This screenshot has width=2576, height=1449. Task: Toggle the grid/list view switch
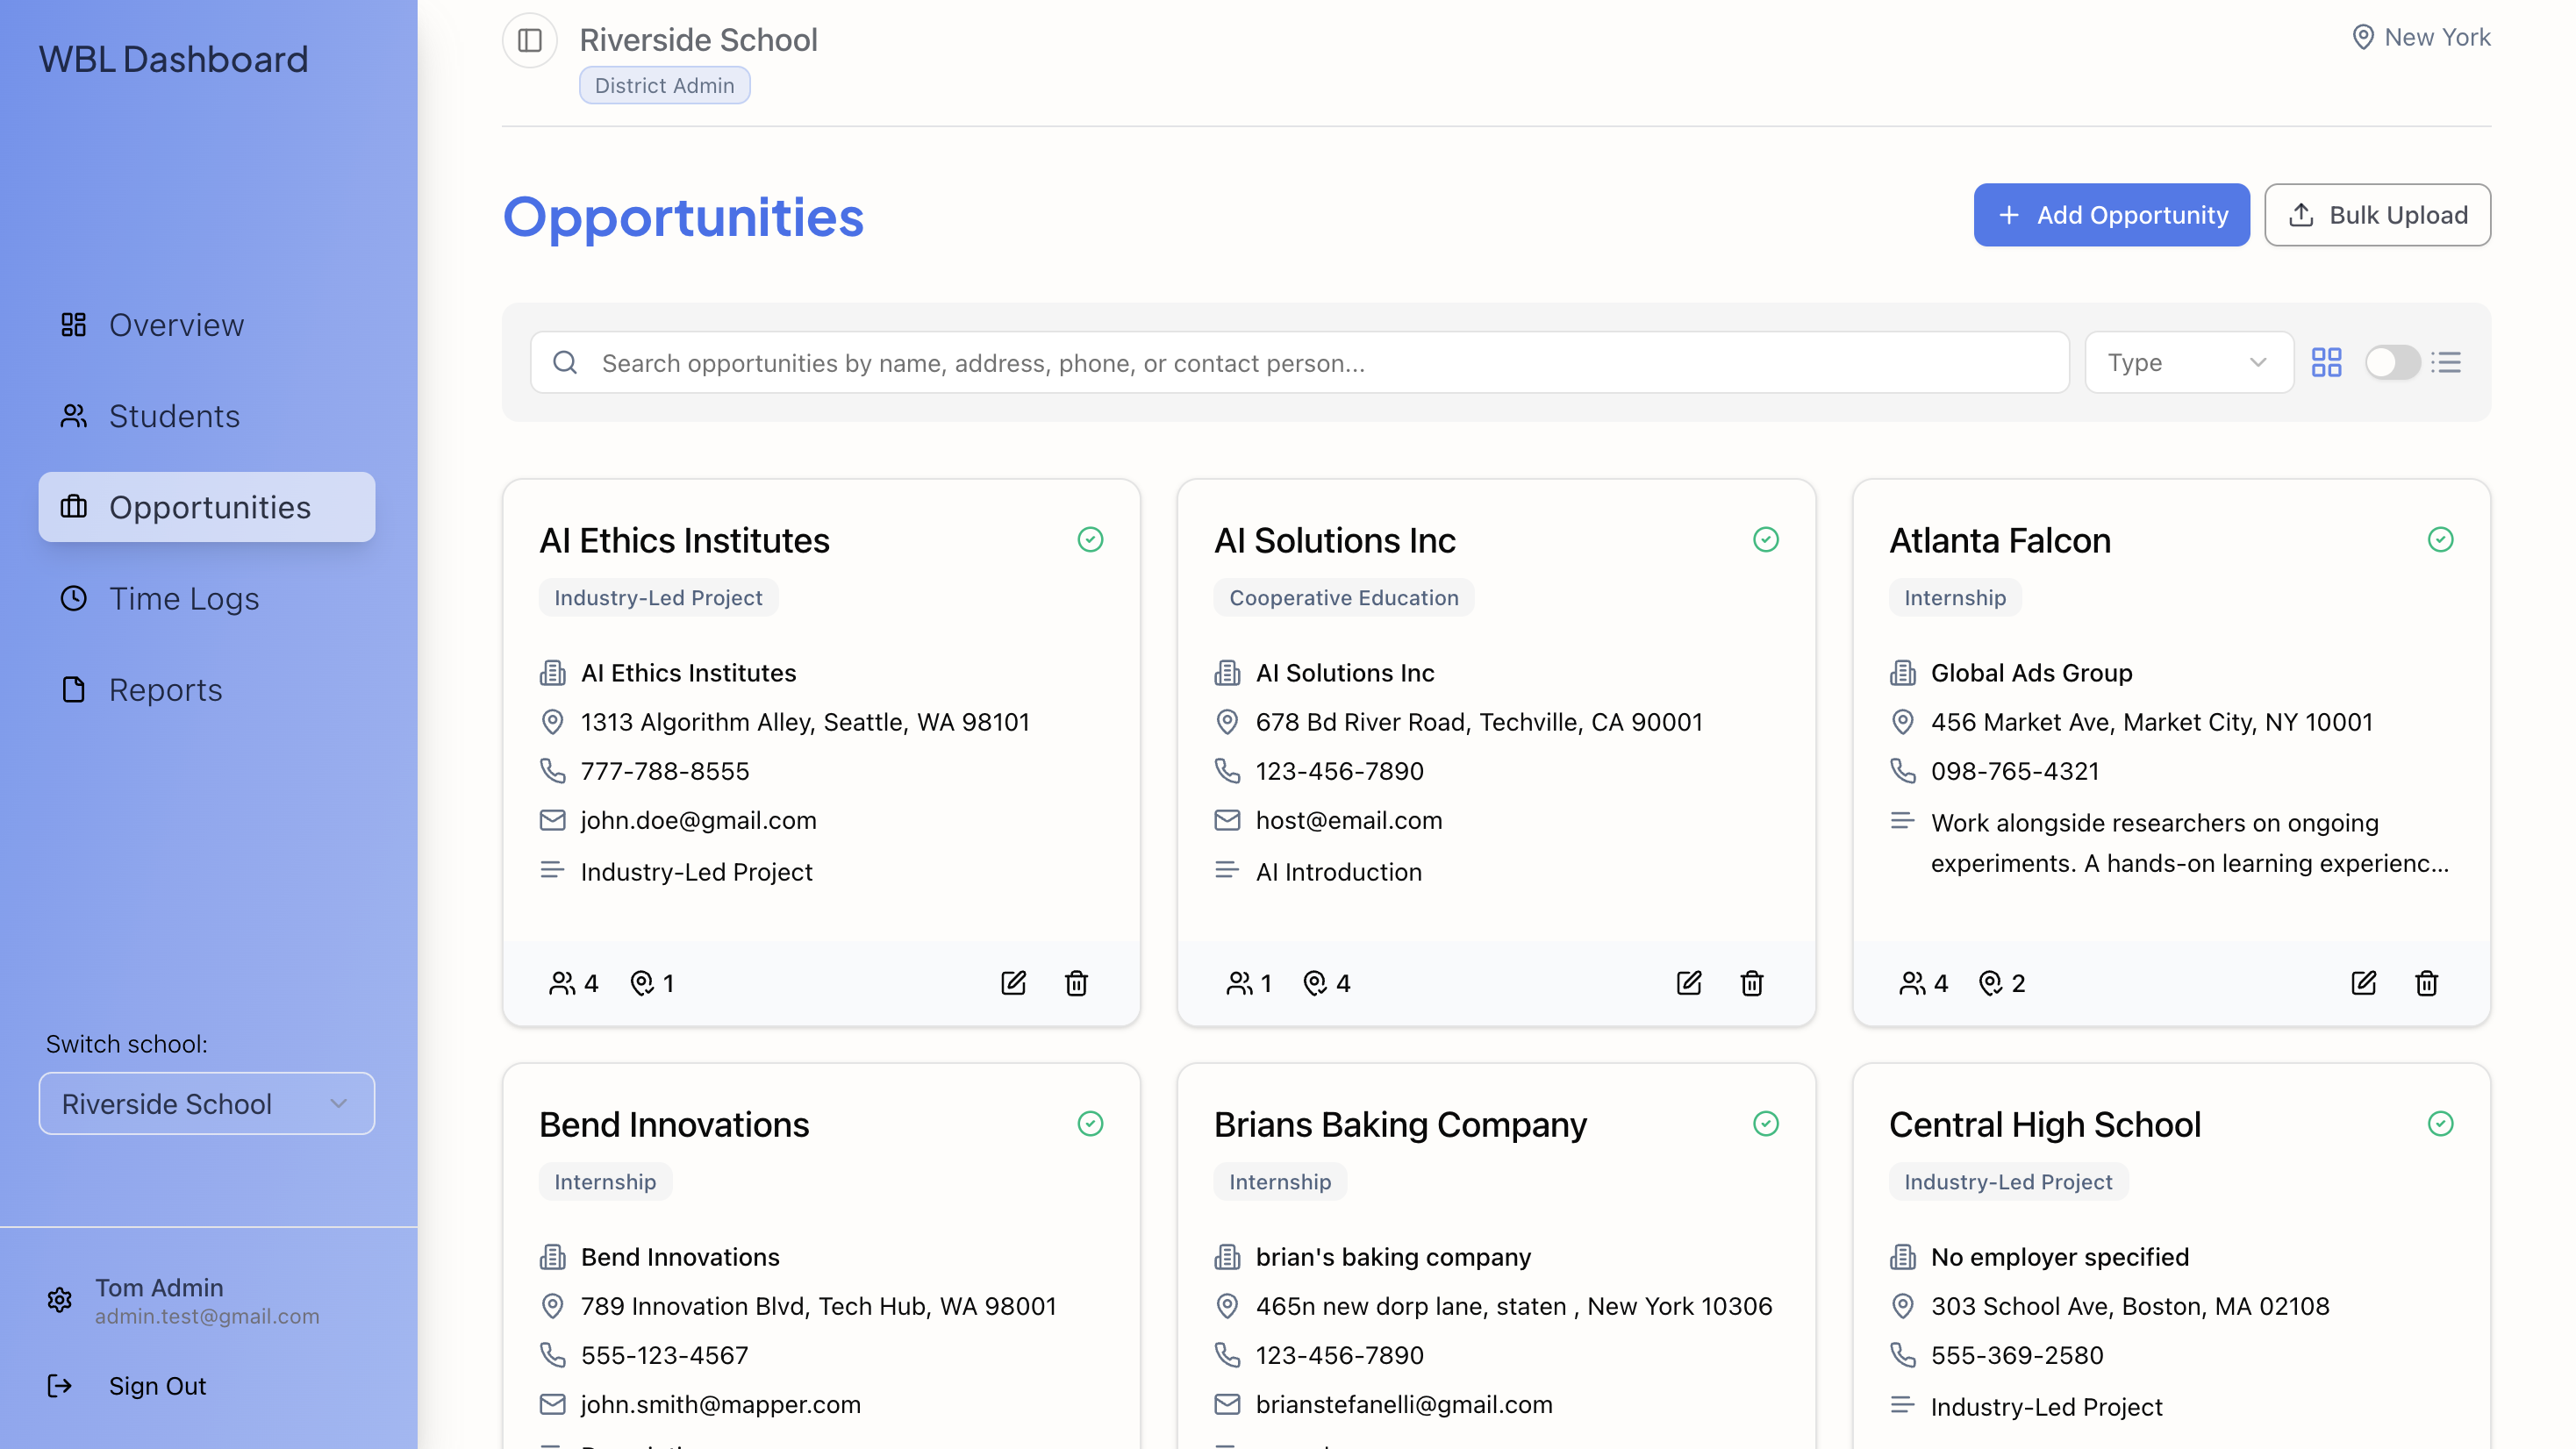pos(2393,362)
